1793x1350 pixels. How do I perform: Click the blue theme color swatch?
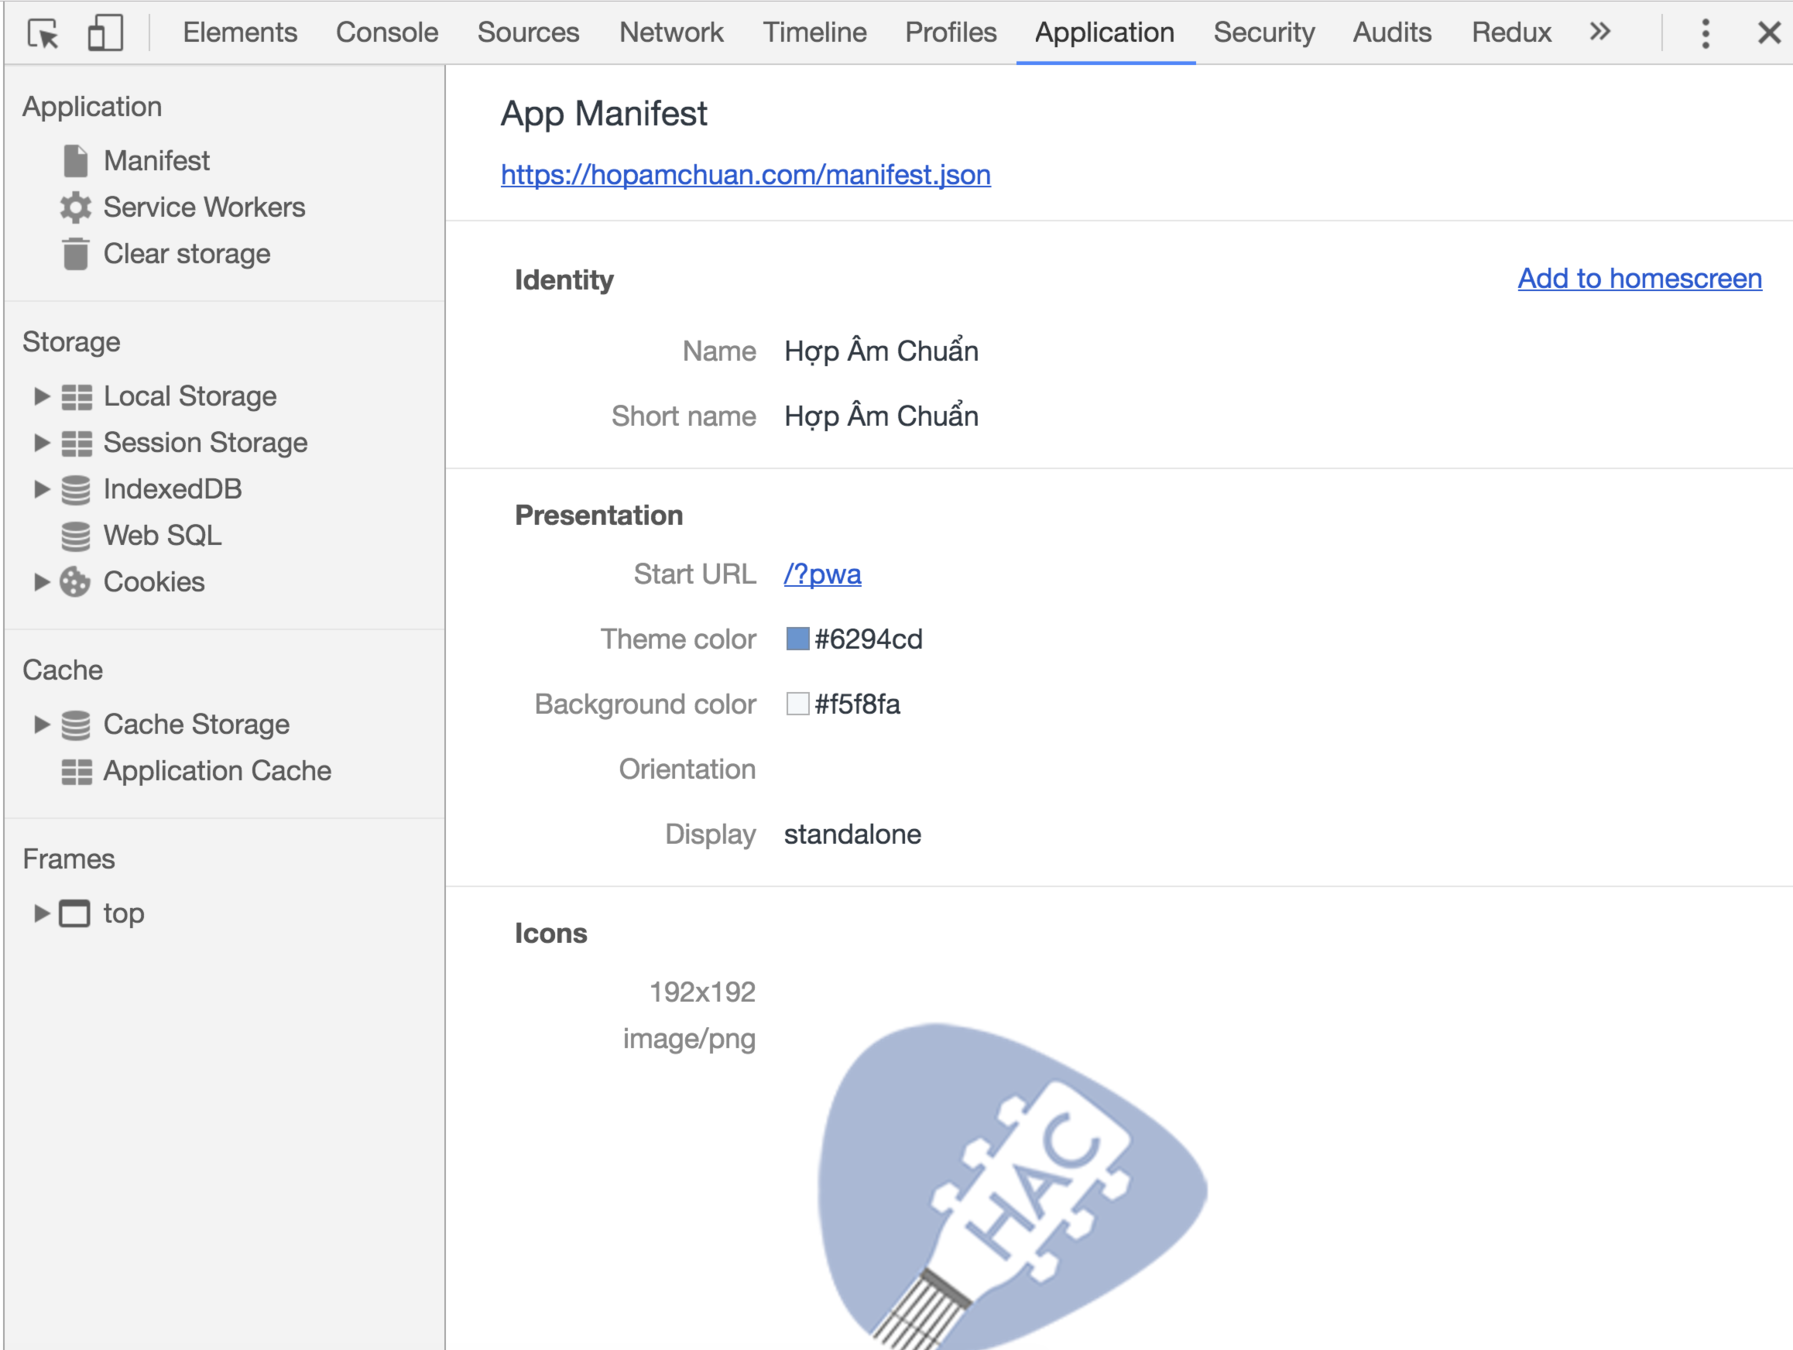[797, 639]
